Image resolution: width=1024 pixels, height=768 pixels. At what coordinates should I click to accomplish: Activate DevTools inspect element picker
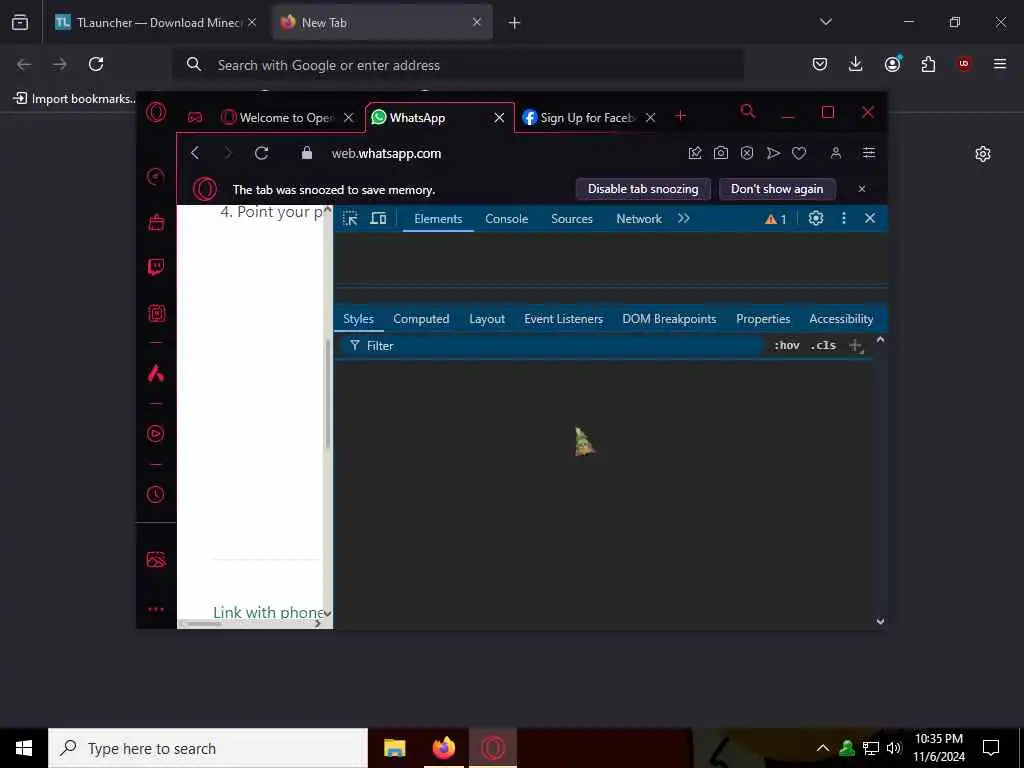click(350, 219)
